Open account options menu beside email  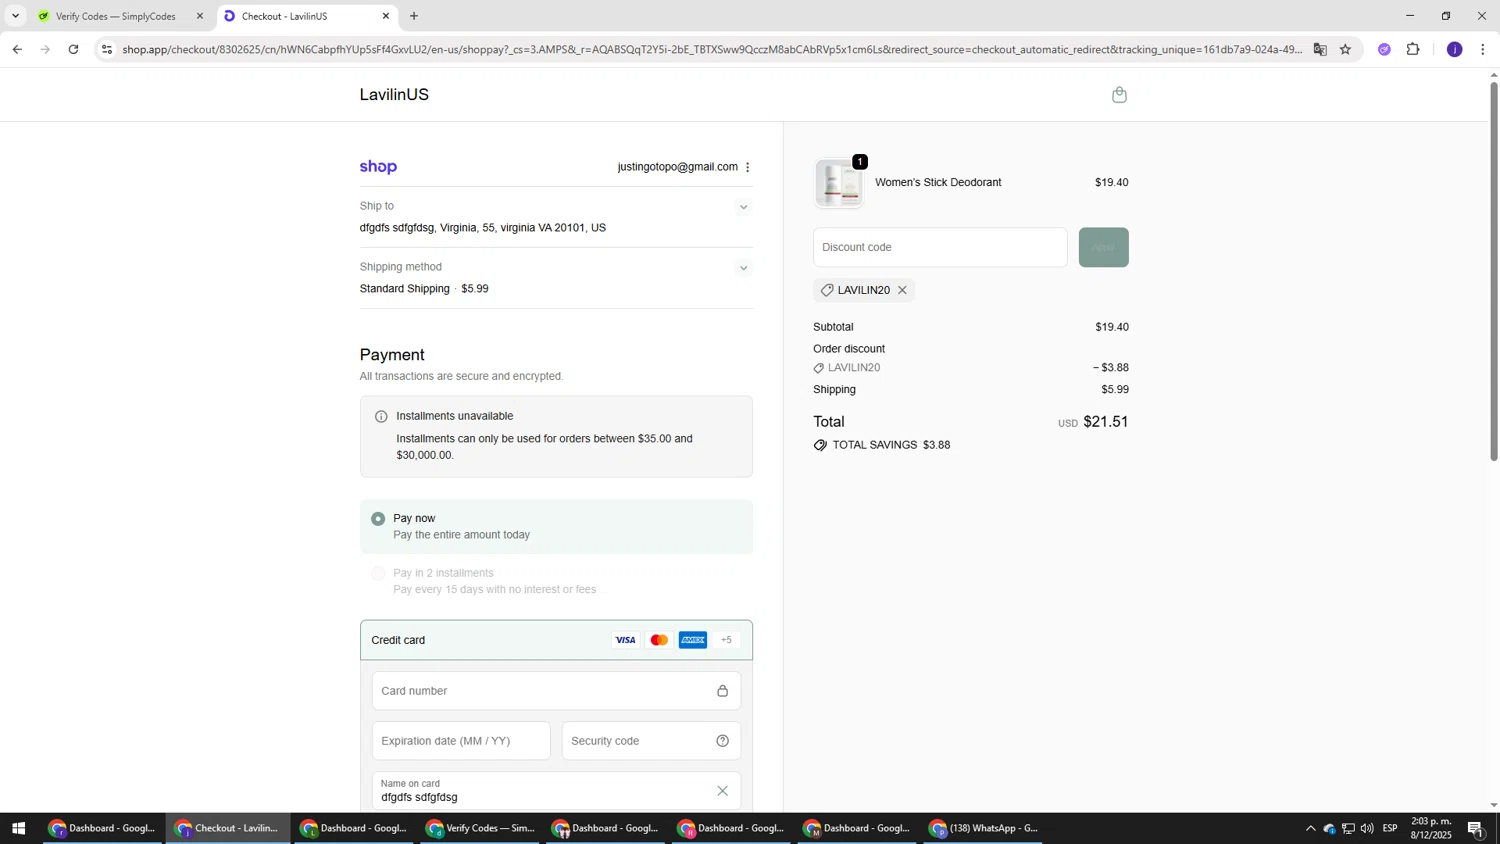click(x=748, y=167)
